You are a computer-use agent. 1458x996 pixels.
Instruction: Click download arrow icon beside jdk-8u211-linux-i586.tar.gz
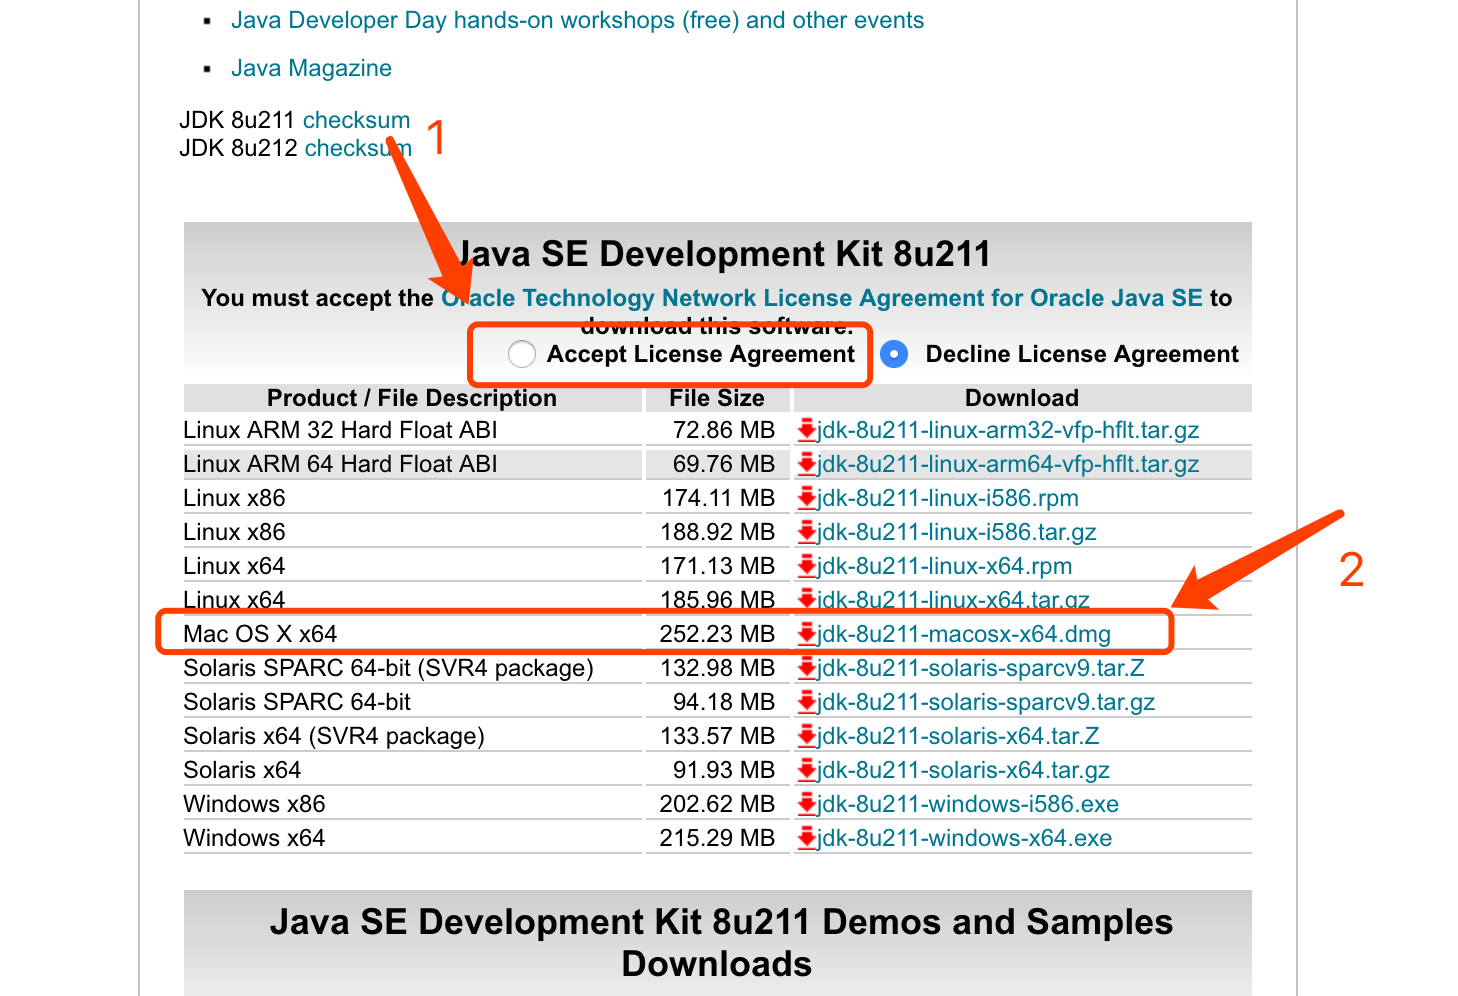click(807, 533)
